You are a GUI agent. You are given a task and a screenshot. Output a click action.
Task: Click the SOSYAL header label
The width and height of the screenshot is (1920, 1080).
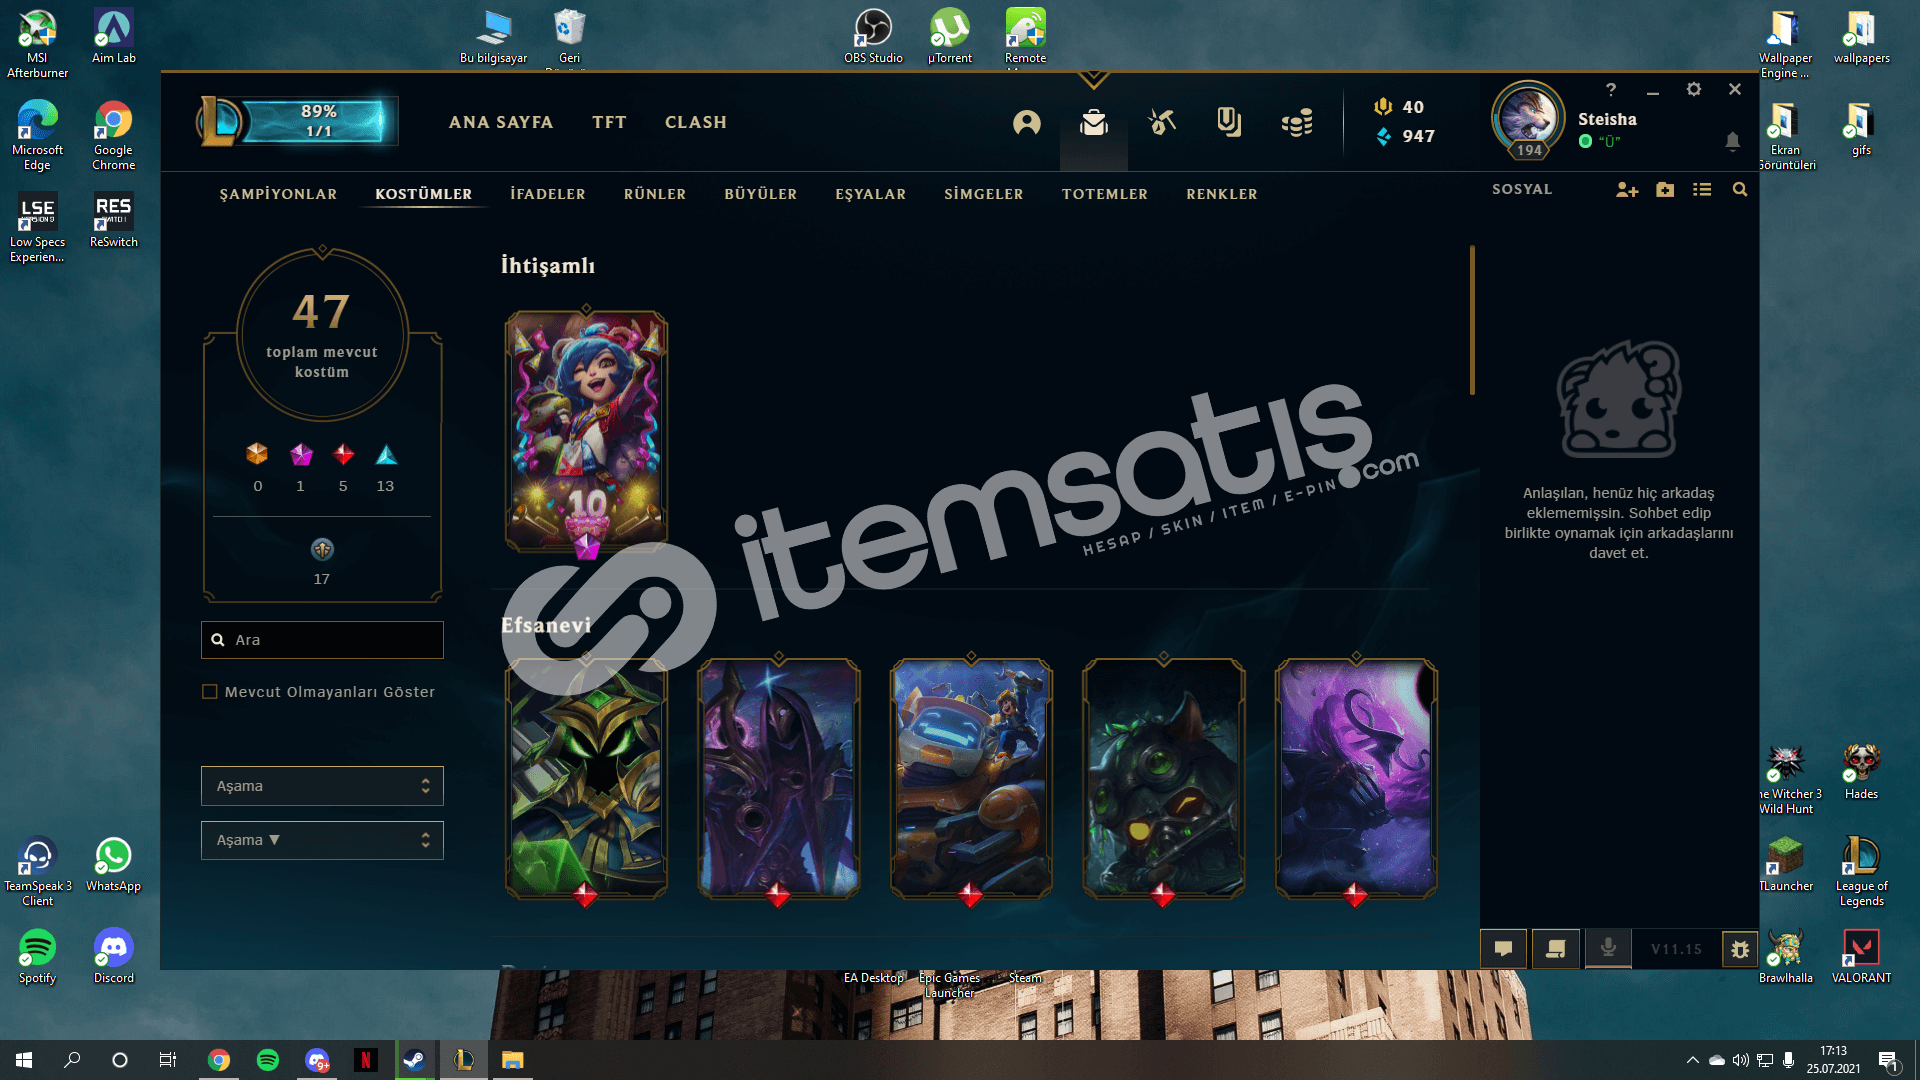[x=1522, y=189]
